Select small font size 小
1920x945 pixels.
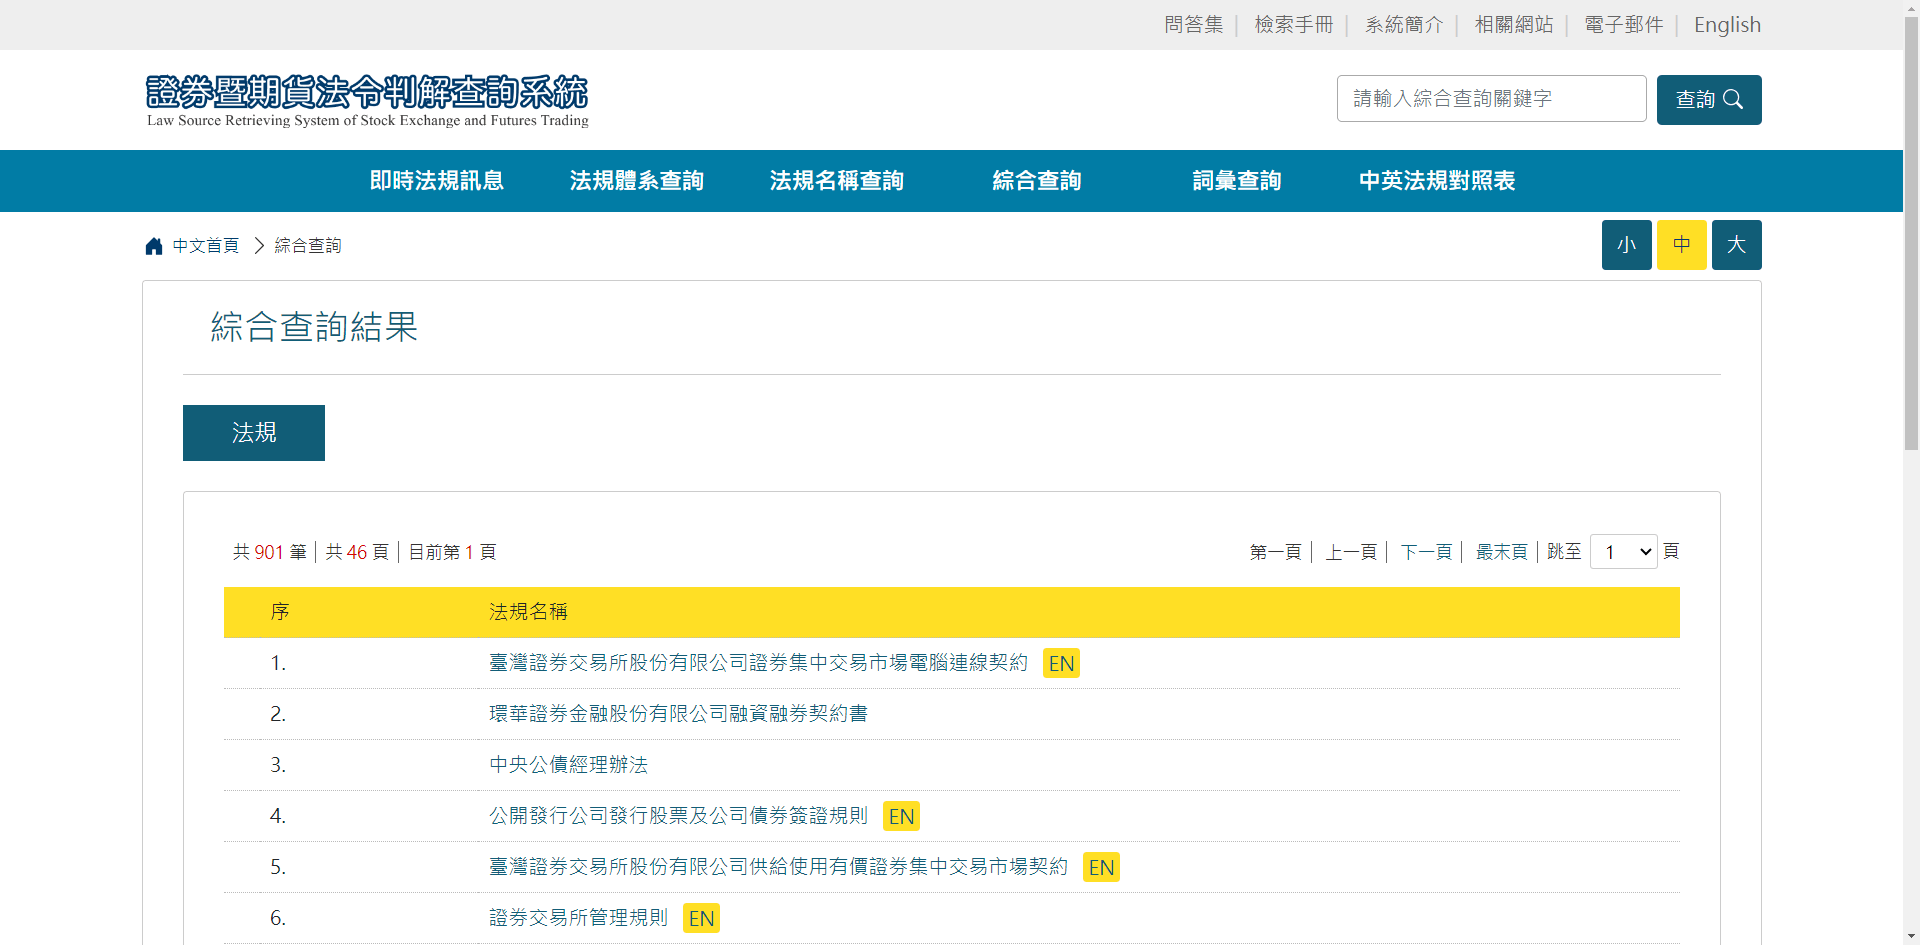click(1627, 245)
